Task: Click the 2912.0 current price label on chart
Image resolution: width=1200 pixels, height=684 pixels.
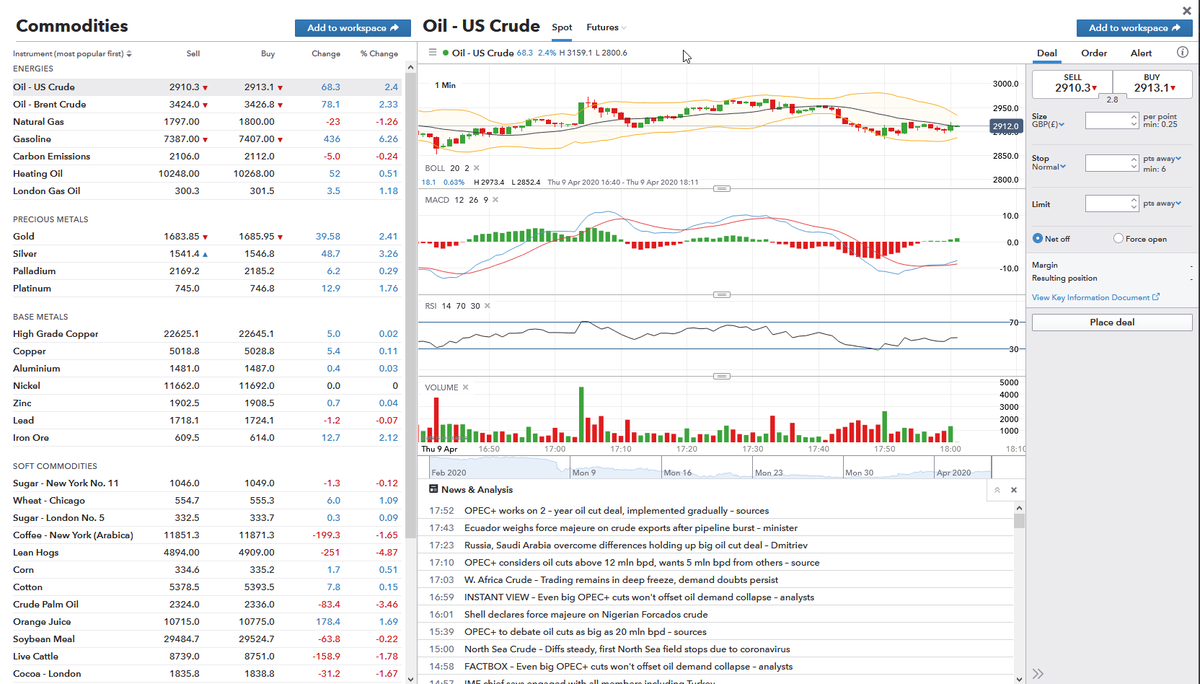Action: click(x=1005, y=126)
